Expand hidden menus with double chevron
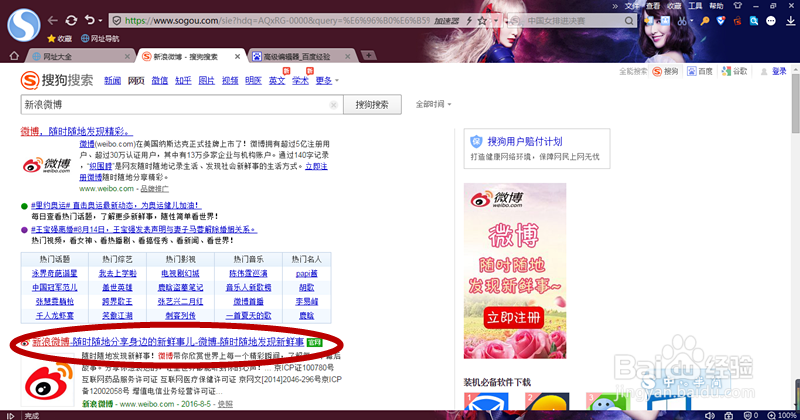800x420 pixels. point(615,6)
